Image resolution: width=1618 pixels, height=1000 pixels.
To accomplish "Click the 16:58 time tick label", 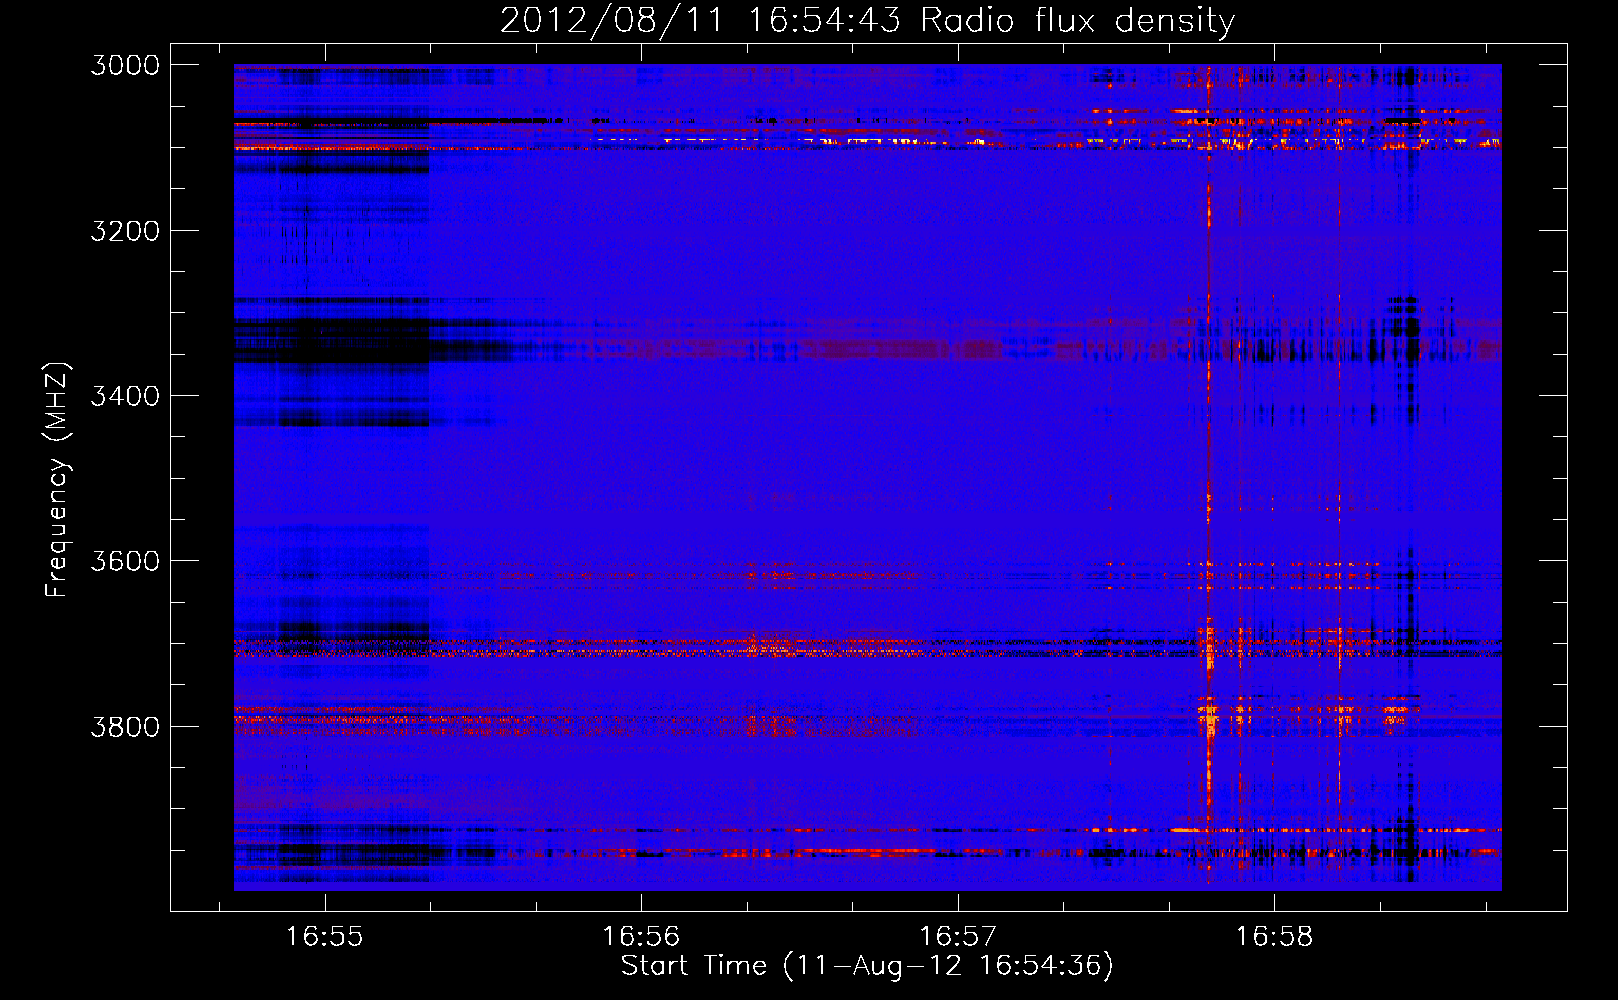I will click(x=1274, y=937).
